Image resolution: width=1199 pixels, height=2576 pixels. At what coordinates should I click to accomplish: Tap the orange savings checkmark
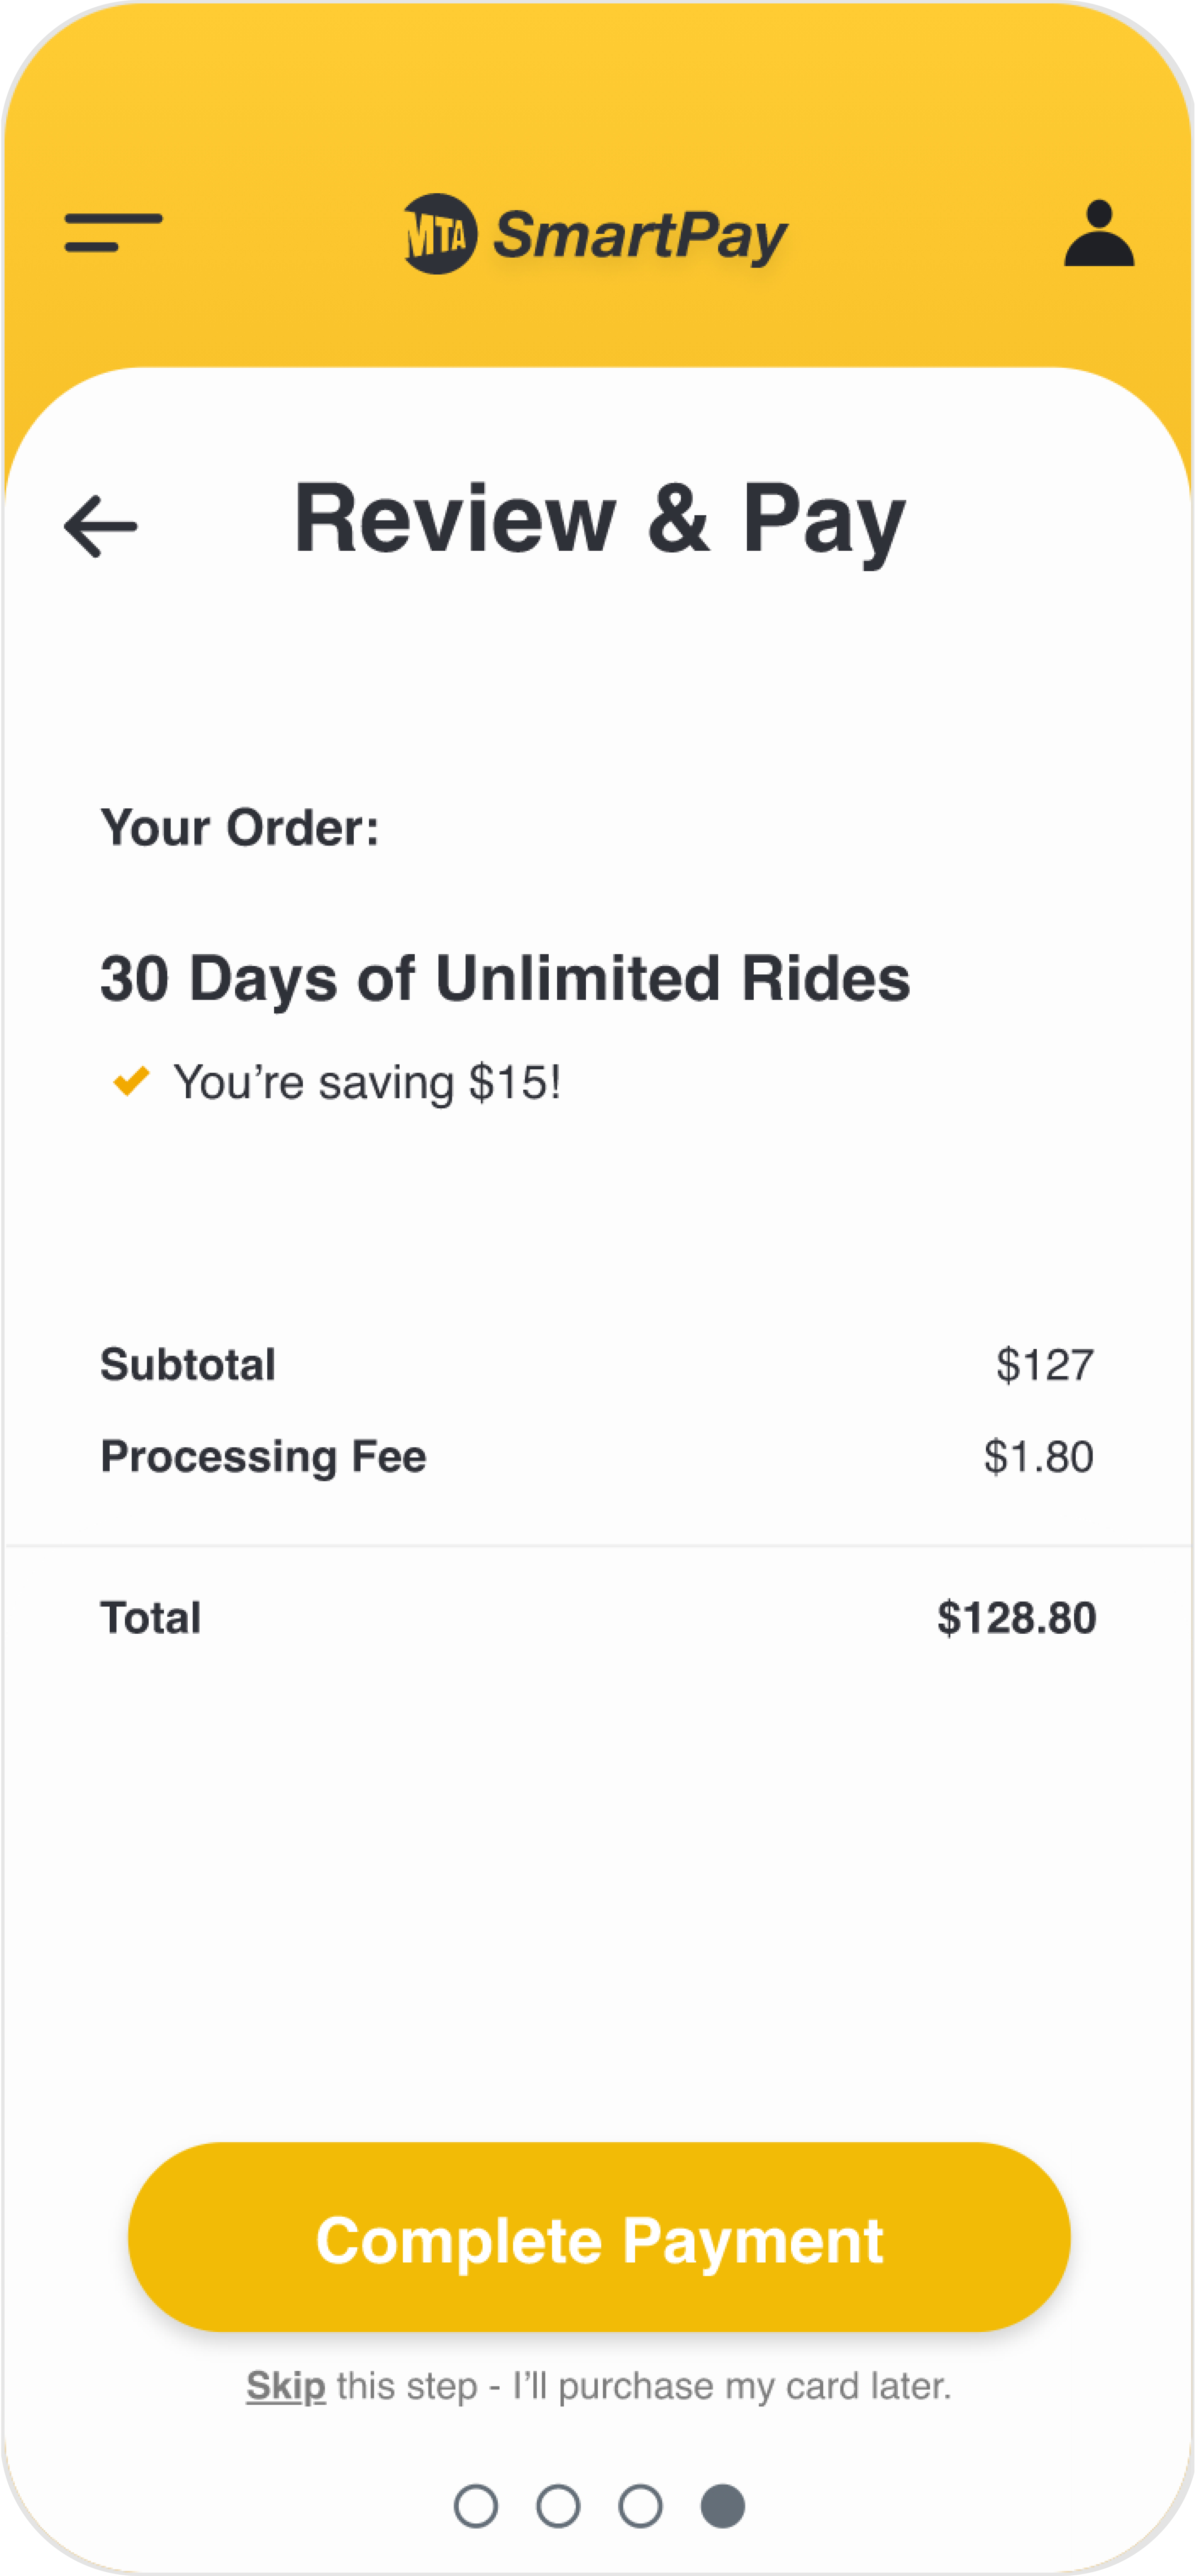[x=131, y=1081]
